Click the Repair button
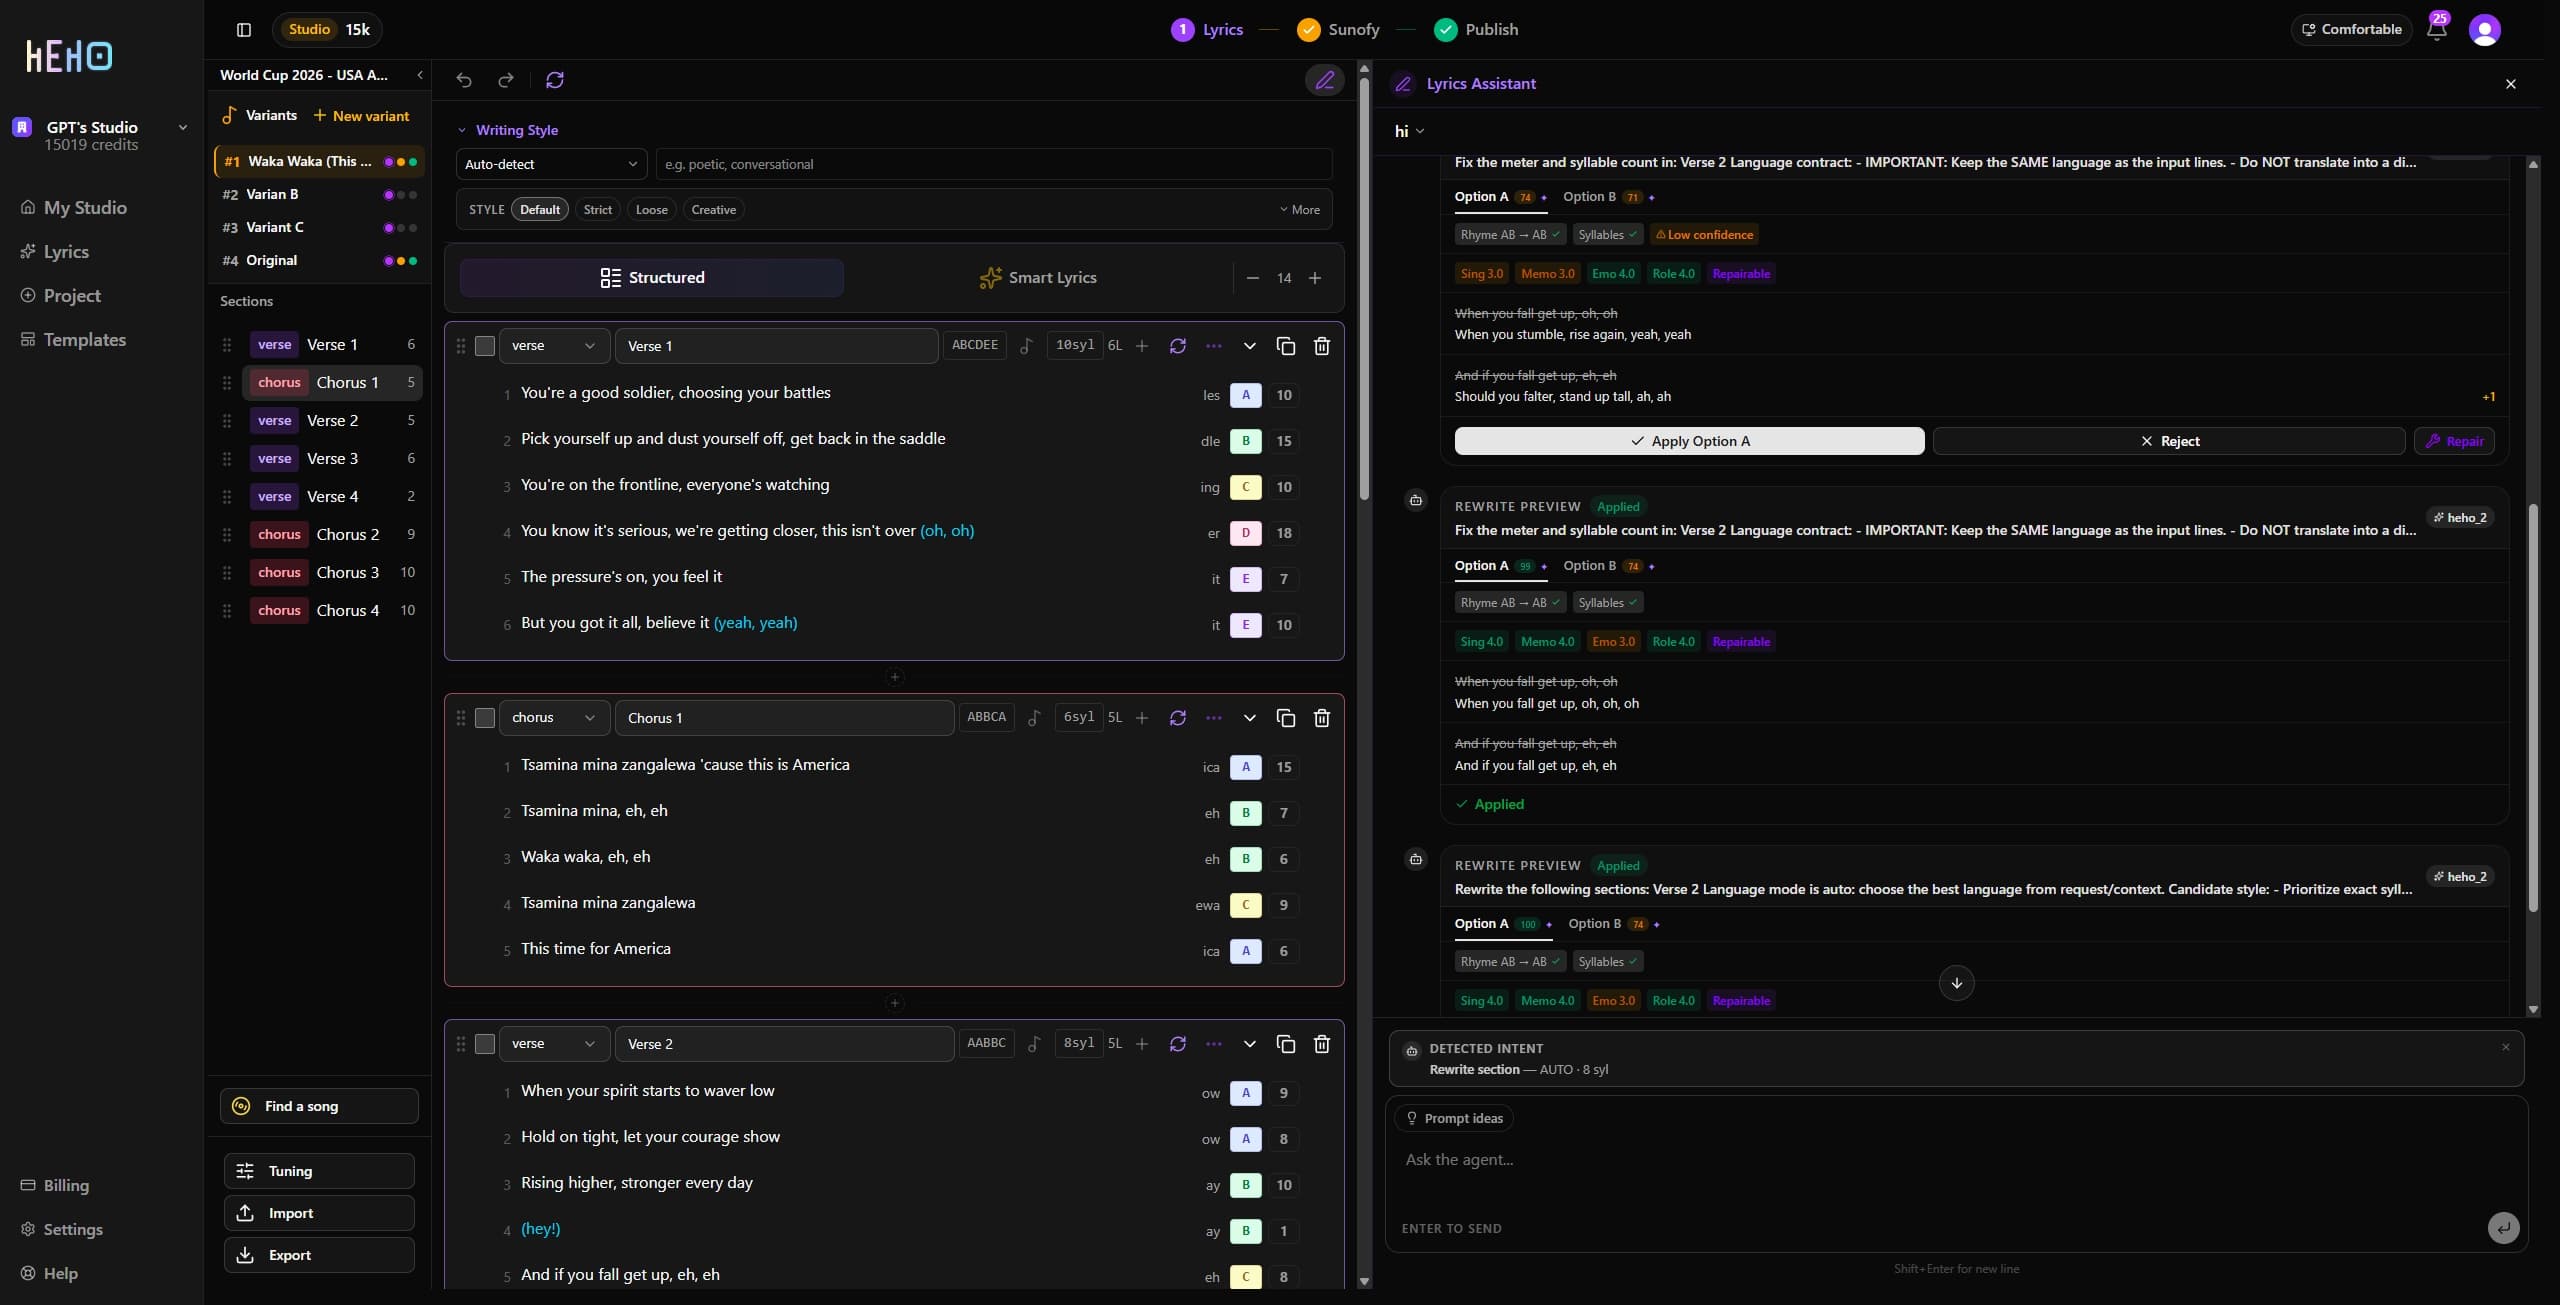The width and height of the screenshot is (2560, 1305). click(2454, 441)
